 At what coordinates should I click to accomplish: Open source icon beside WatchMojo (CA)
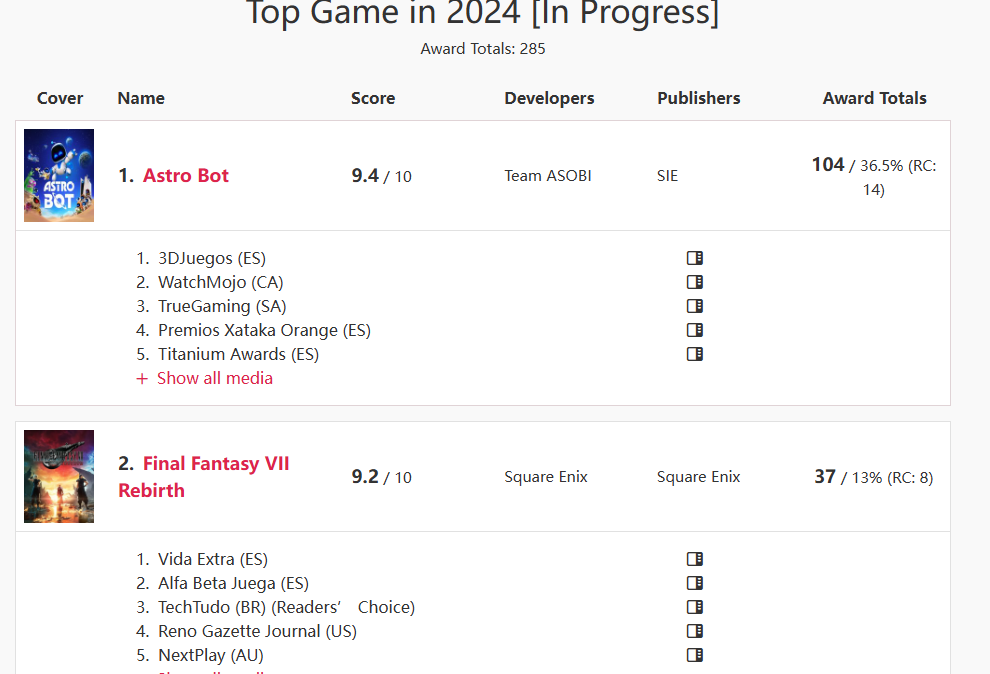pos(695,282)
